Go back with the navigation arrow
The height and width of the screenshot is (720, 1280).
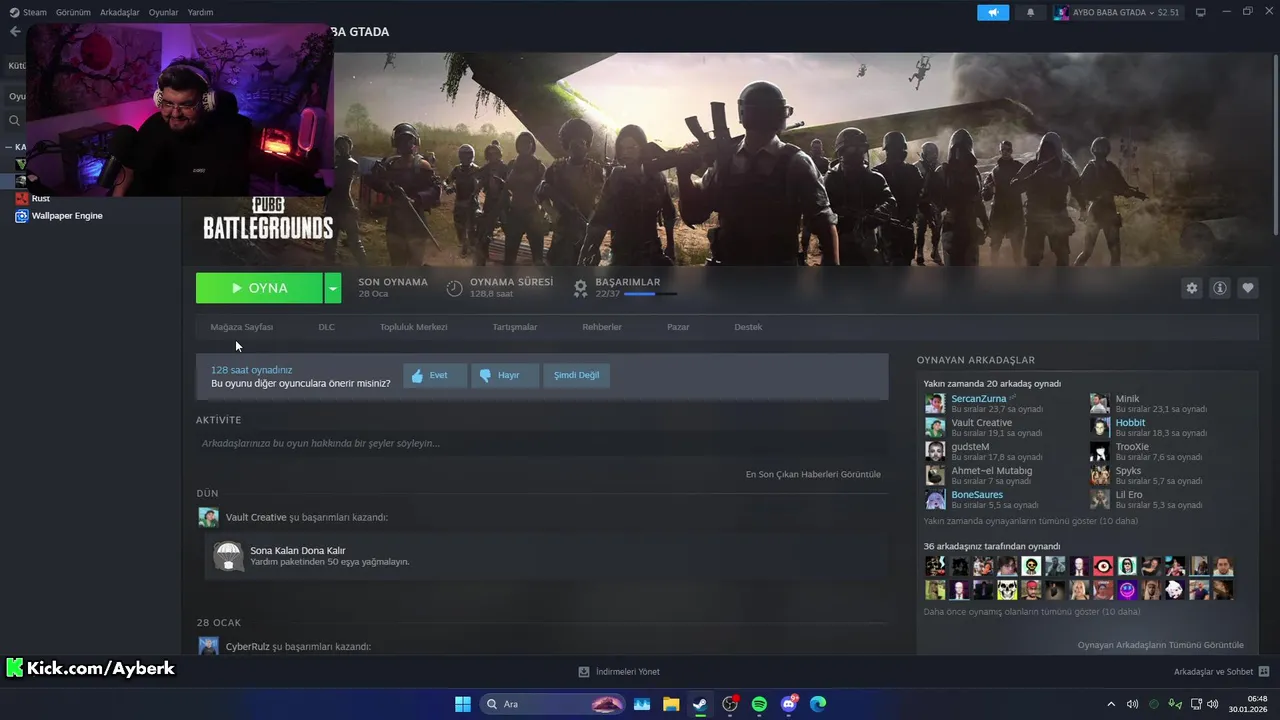tap(14, 32)
